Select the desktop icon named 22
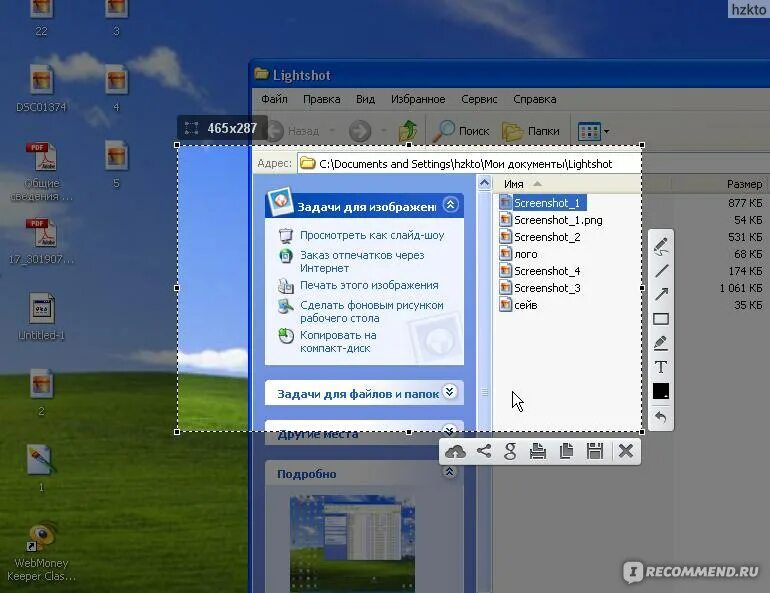 pyautogui.click(x=41, y=17)
